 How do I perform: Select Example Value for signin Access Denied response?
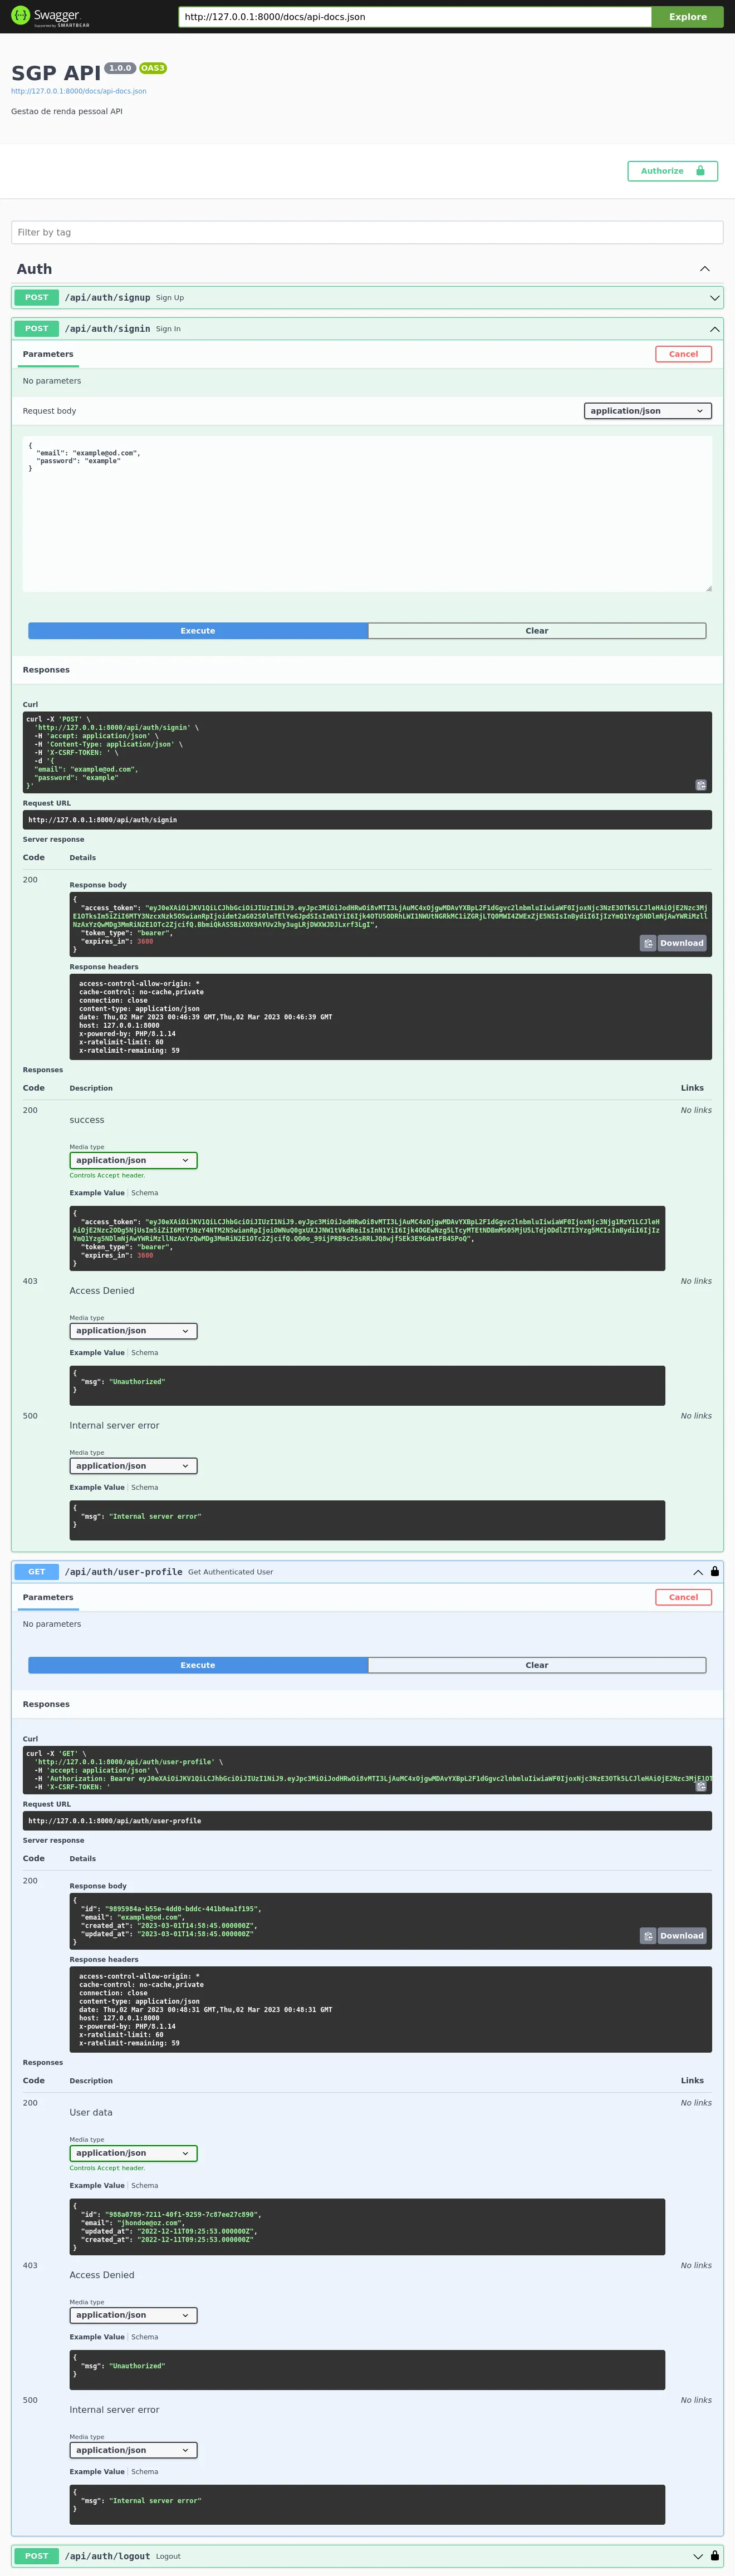[97, 1353]
